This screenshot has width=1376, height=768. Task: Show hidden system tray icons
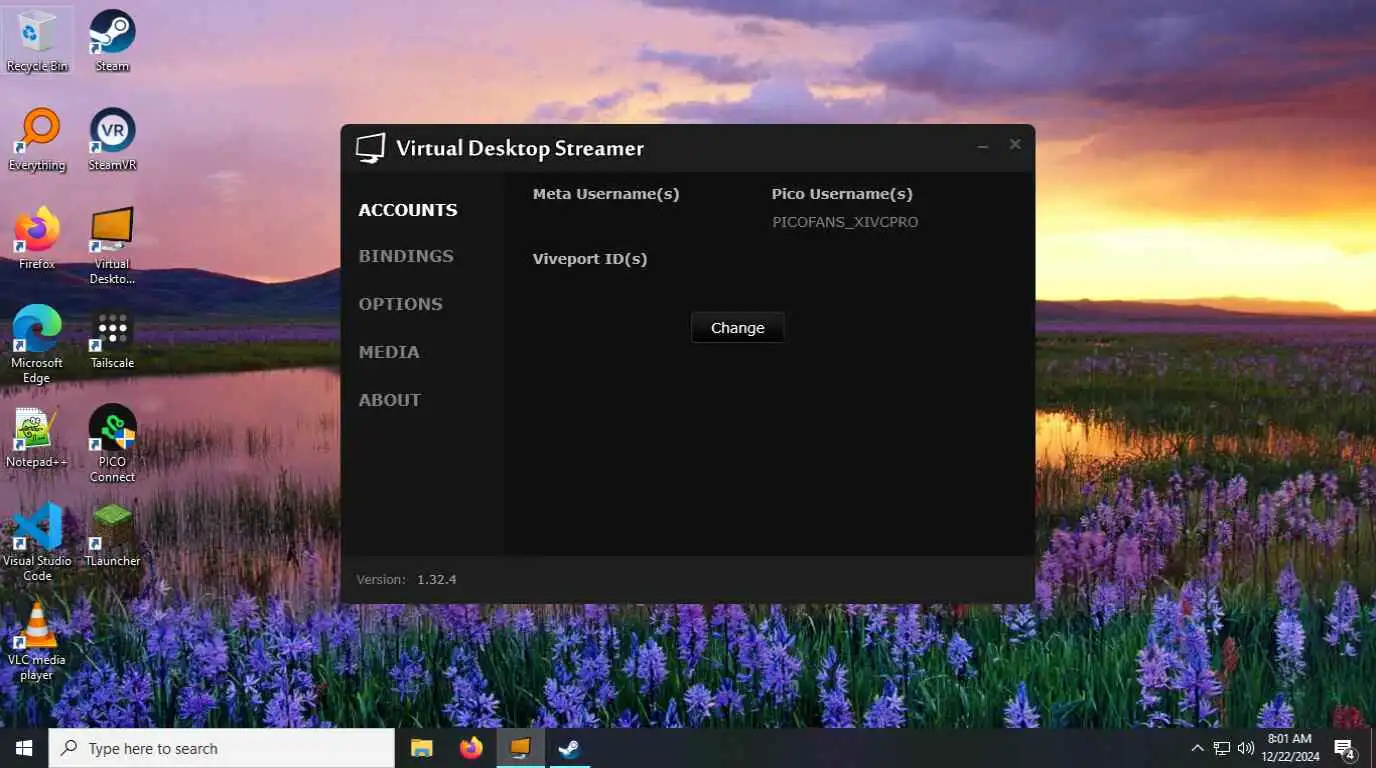pos(1197,748)
